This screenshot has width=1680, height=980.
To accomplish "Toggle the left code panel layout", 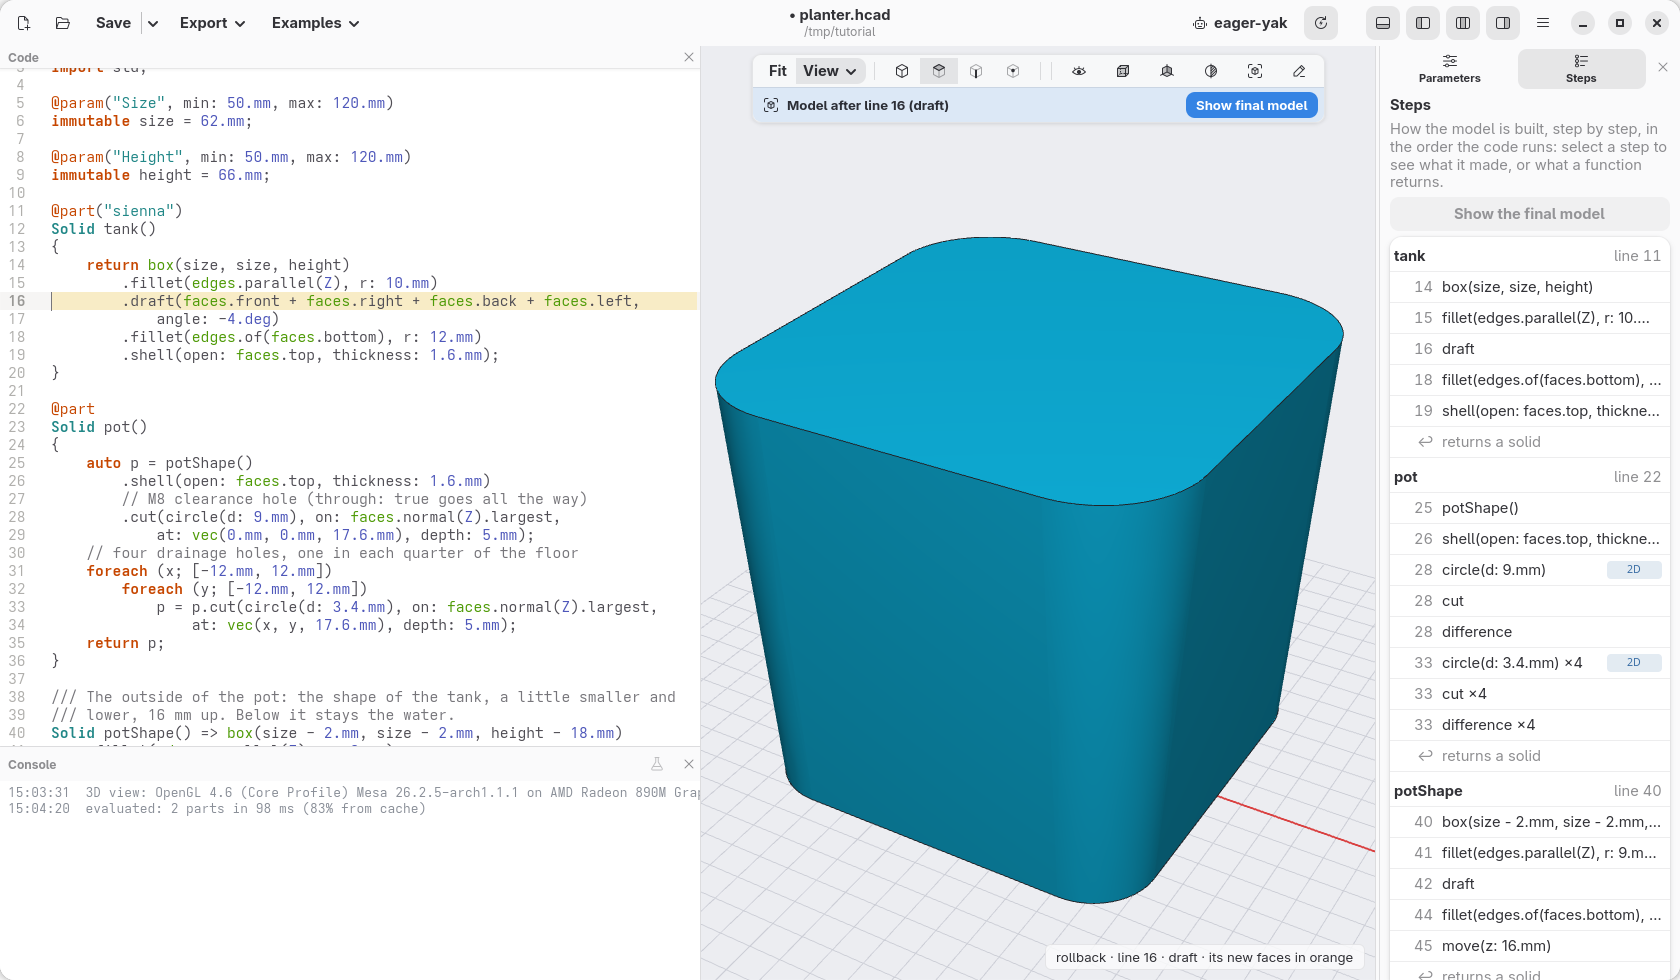I will (1423, 23).
